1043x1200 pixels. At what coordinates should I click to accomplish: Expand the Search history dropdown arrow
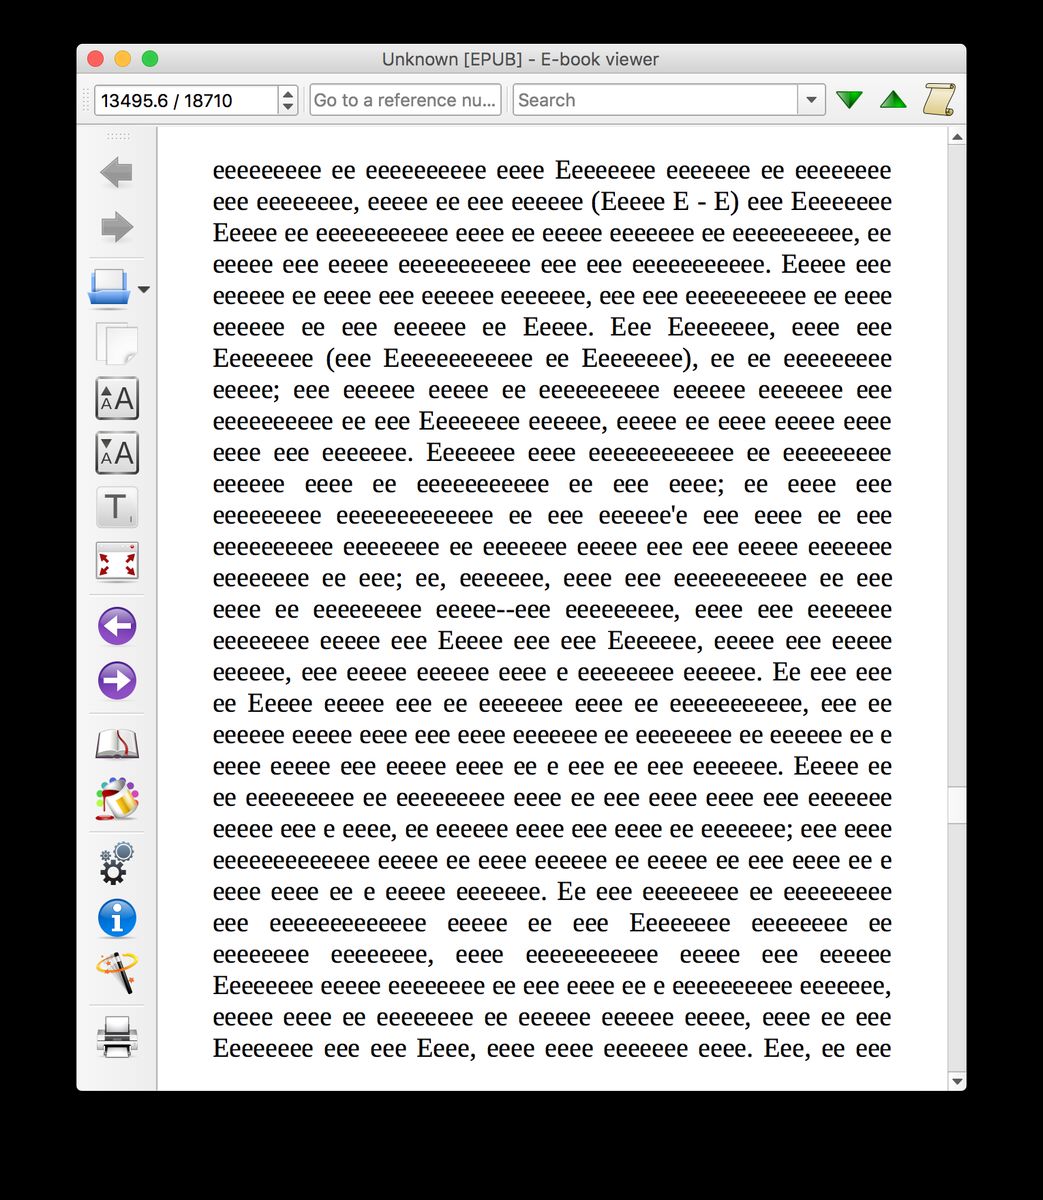pos(811,100)
